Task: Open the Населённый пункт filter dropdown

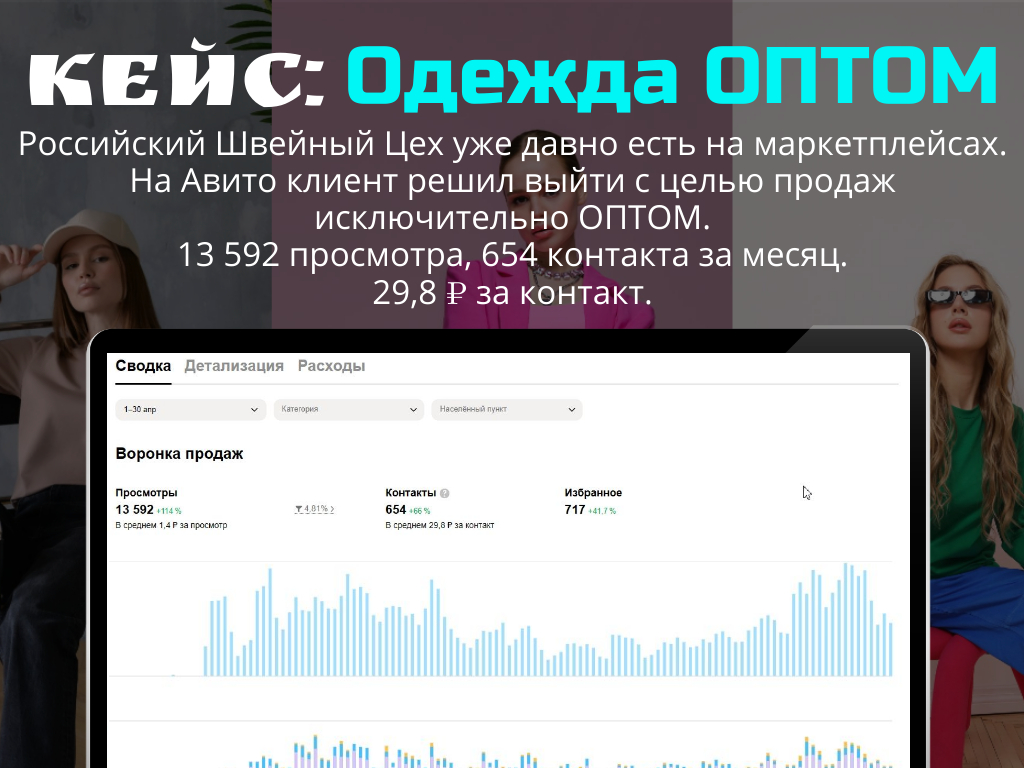Action: pyautogui.click(x=507, y=409)
